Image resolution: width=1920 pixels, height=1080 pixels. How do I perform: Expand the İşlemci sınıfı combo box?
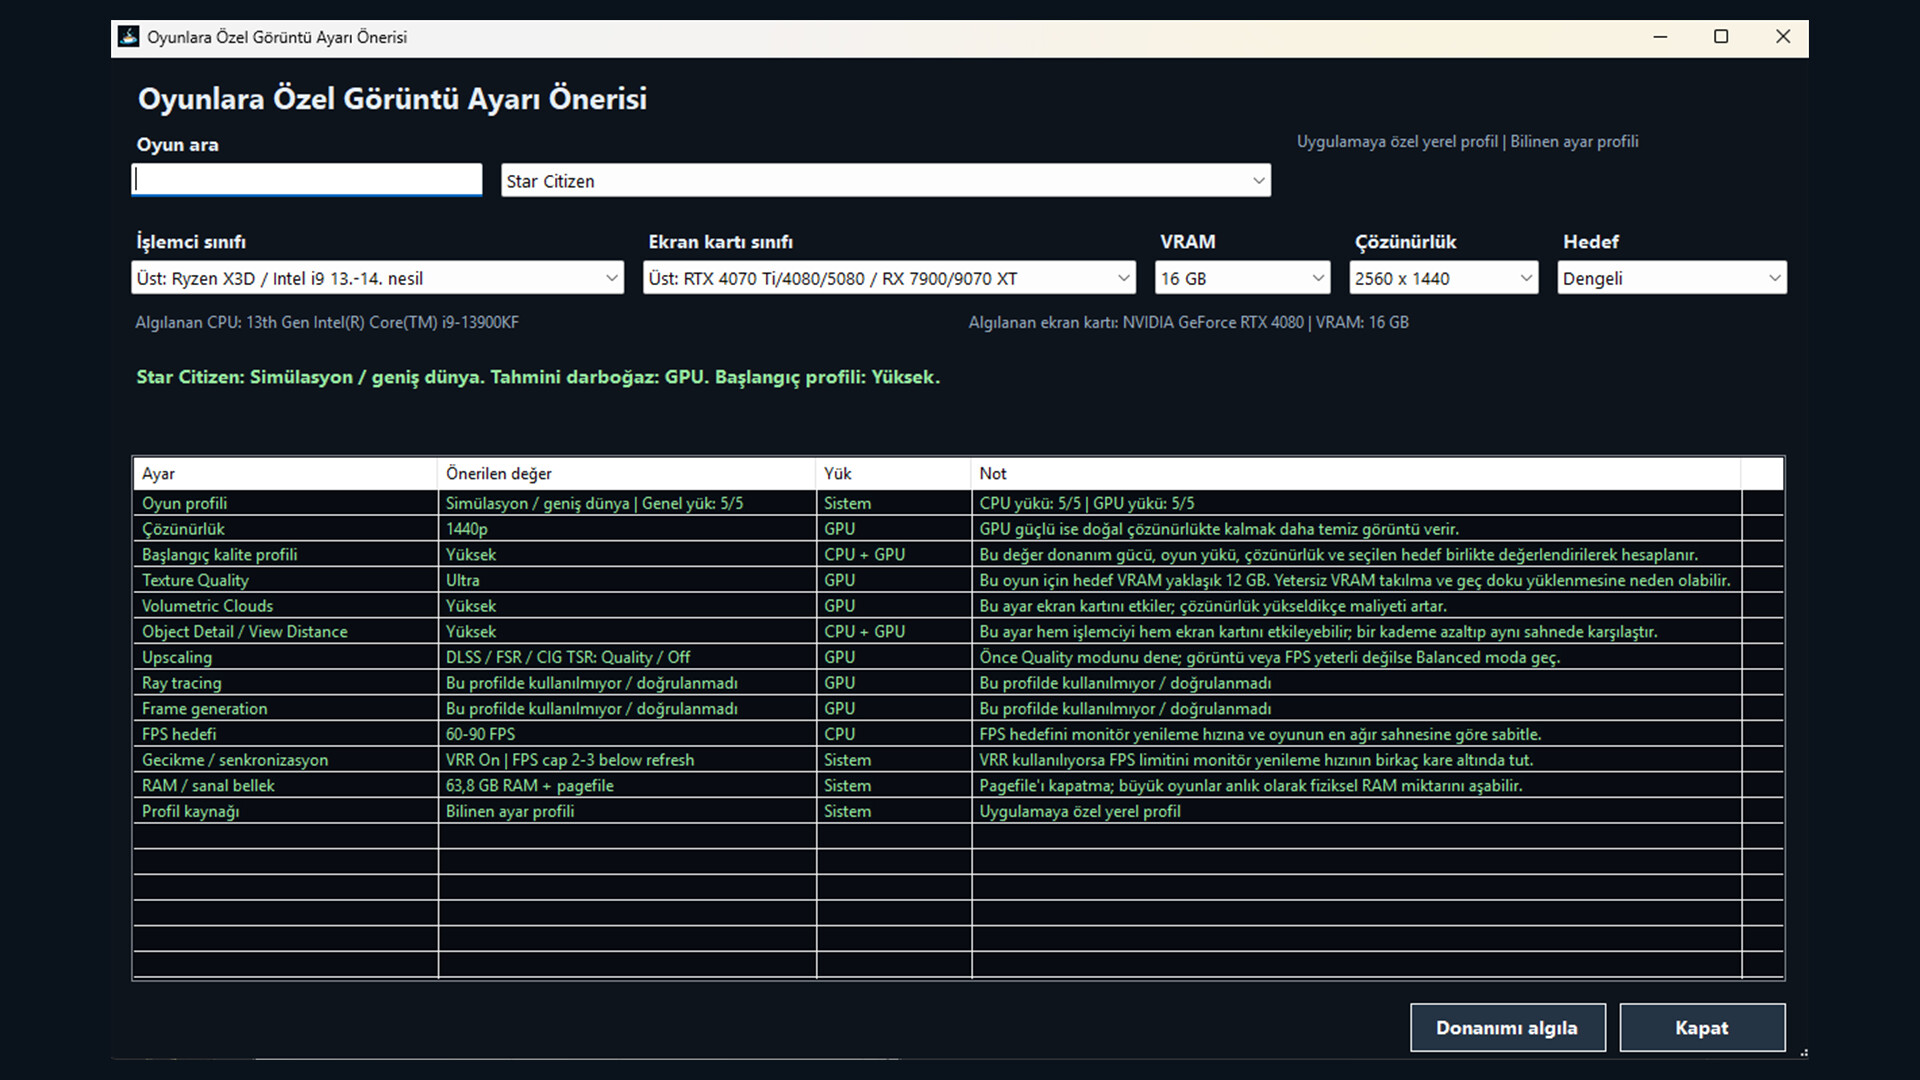377,278
